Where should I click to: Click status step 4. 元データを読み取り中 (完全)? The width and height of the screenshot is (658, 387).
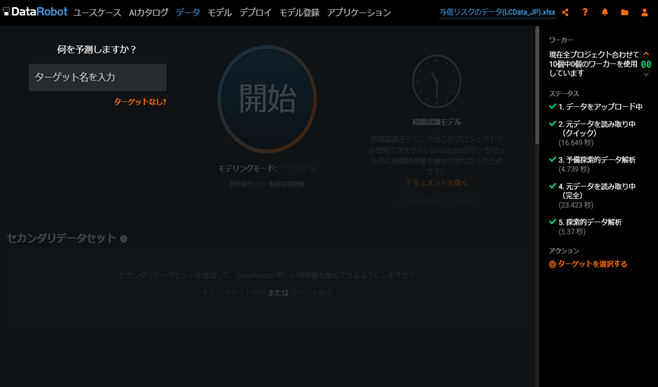[x=592, y=195]
